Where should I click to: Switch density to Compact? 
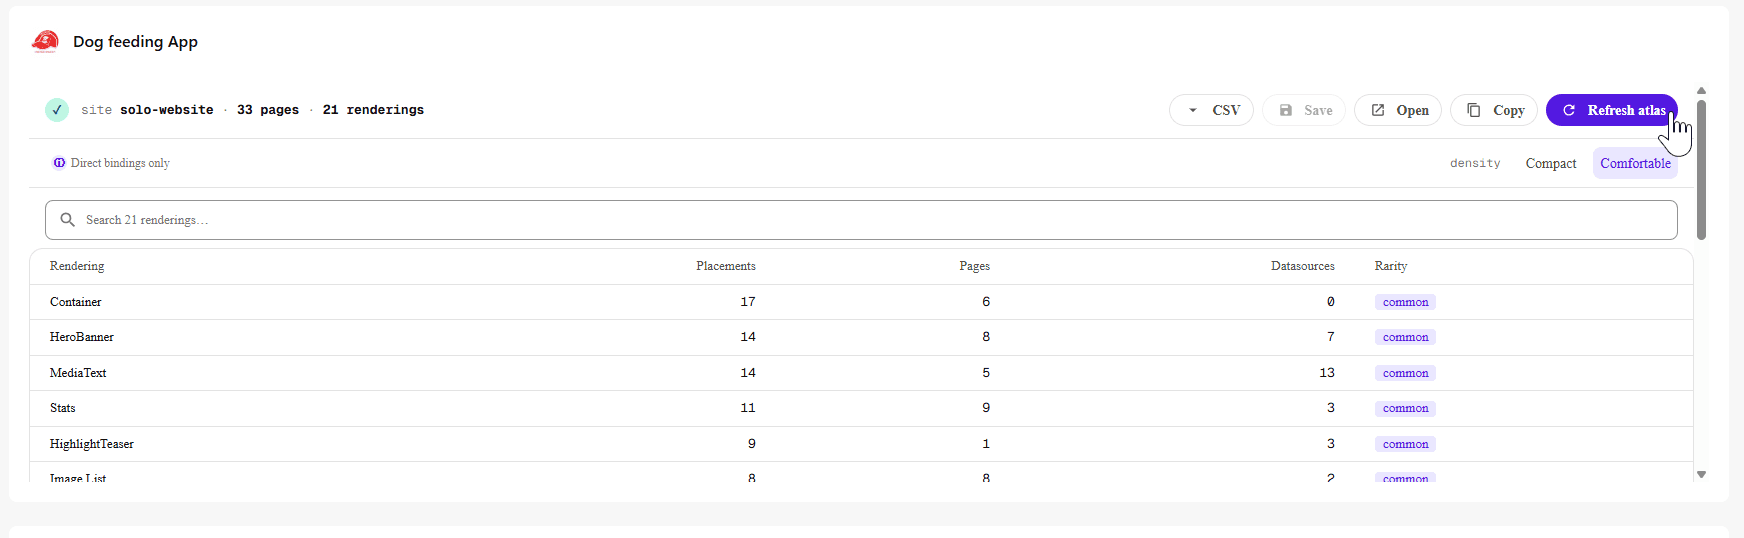point(1550,163)
